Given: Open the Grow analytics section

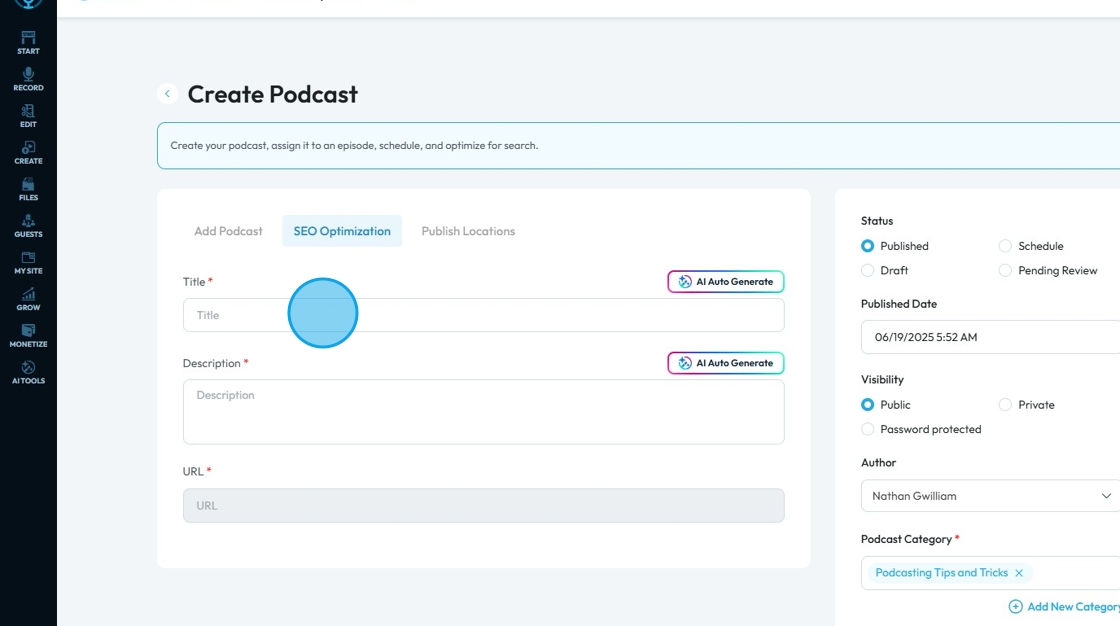Looking at the screenshot, I should coord(28,299).
